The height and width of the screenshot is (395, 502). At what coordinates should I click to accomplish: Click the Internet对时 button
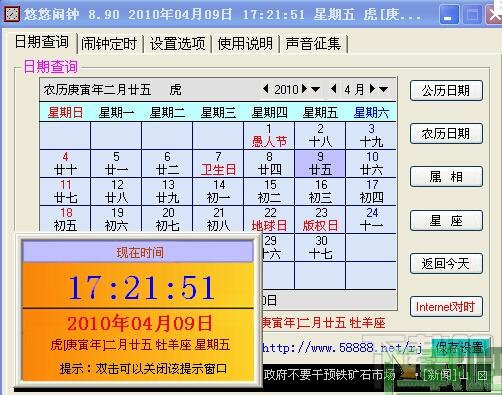pyautogui.click(x=446, y=307)
